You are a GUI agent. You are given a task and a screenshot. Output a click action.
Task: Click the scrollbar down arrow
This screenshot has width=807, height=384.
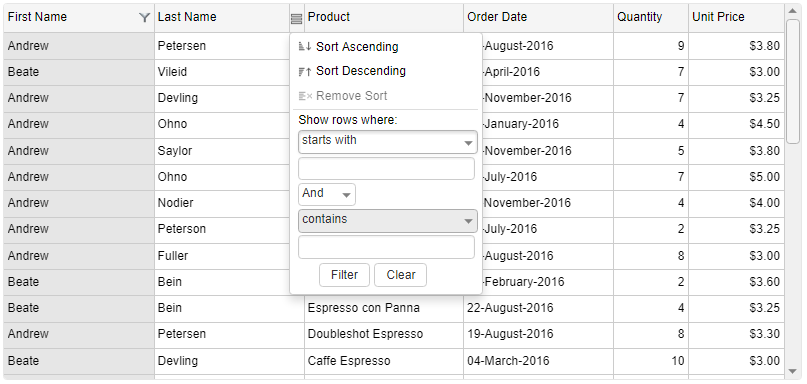tap(792, 371)
